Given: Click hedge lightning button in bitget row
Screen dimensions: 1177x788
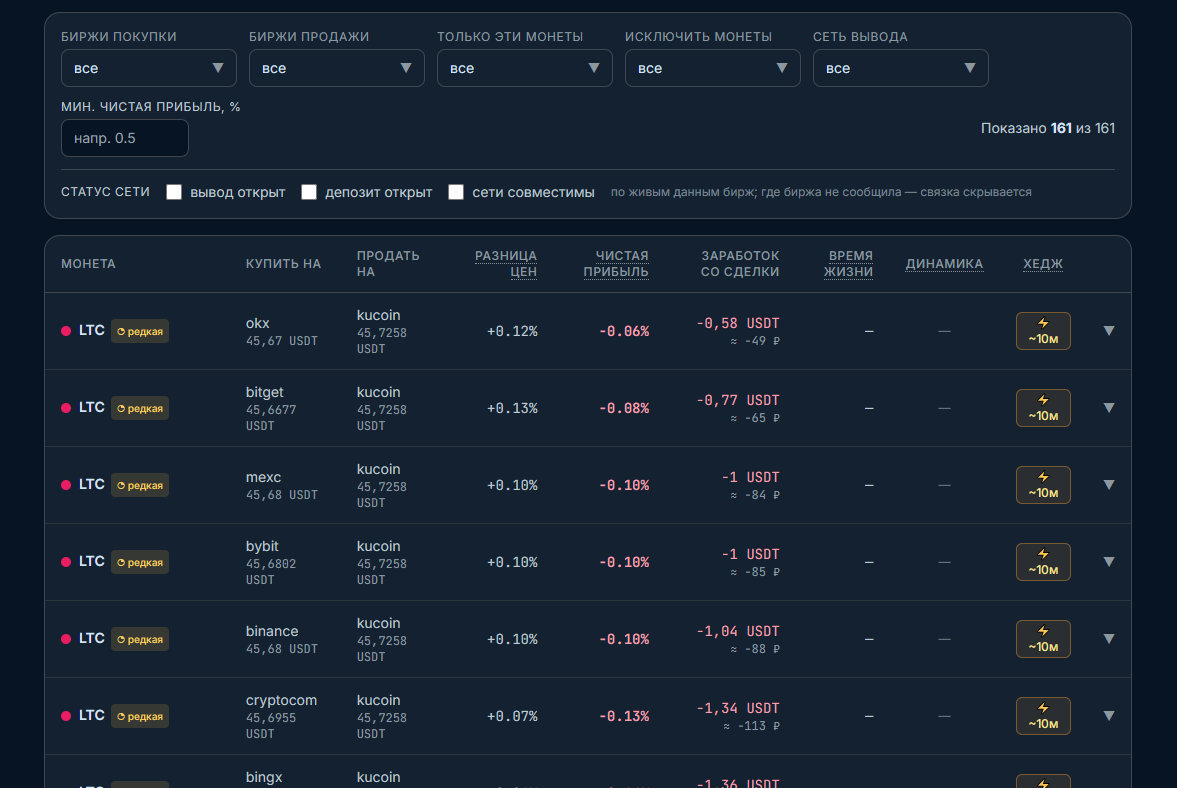Looking at the screenshot, I should tap(1043, 408).
